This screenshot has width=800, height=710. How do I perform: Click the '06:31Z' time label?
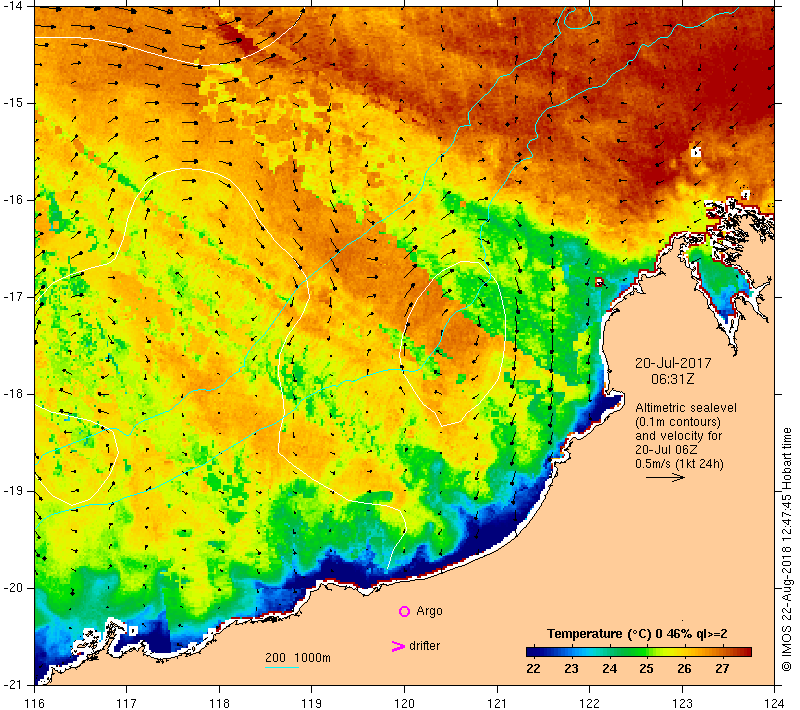pyautogui.click(x=672, y=379)
